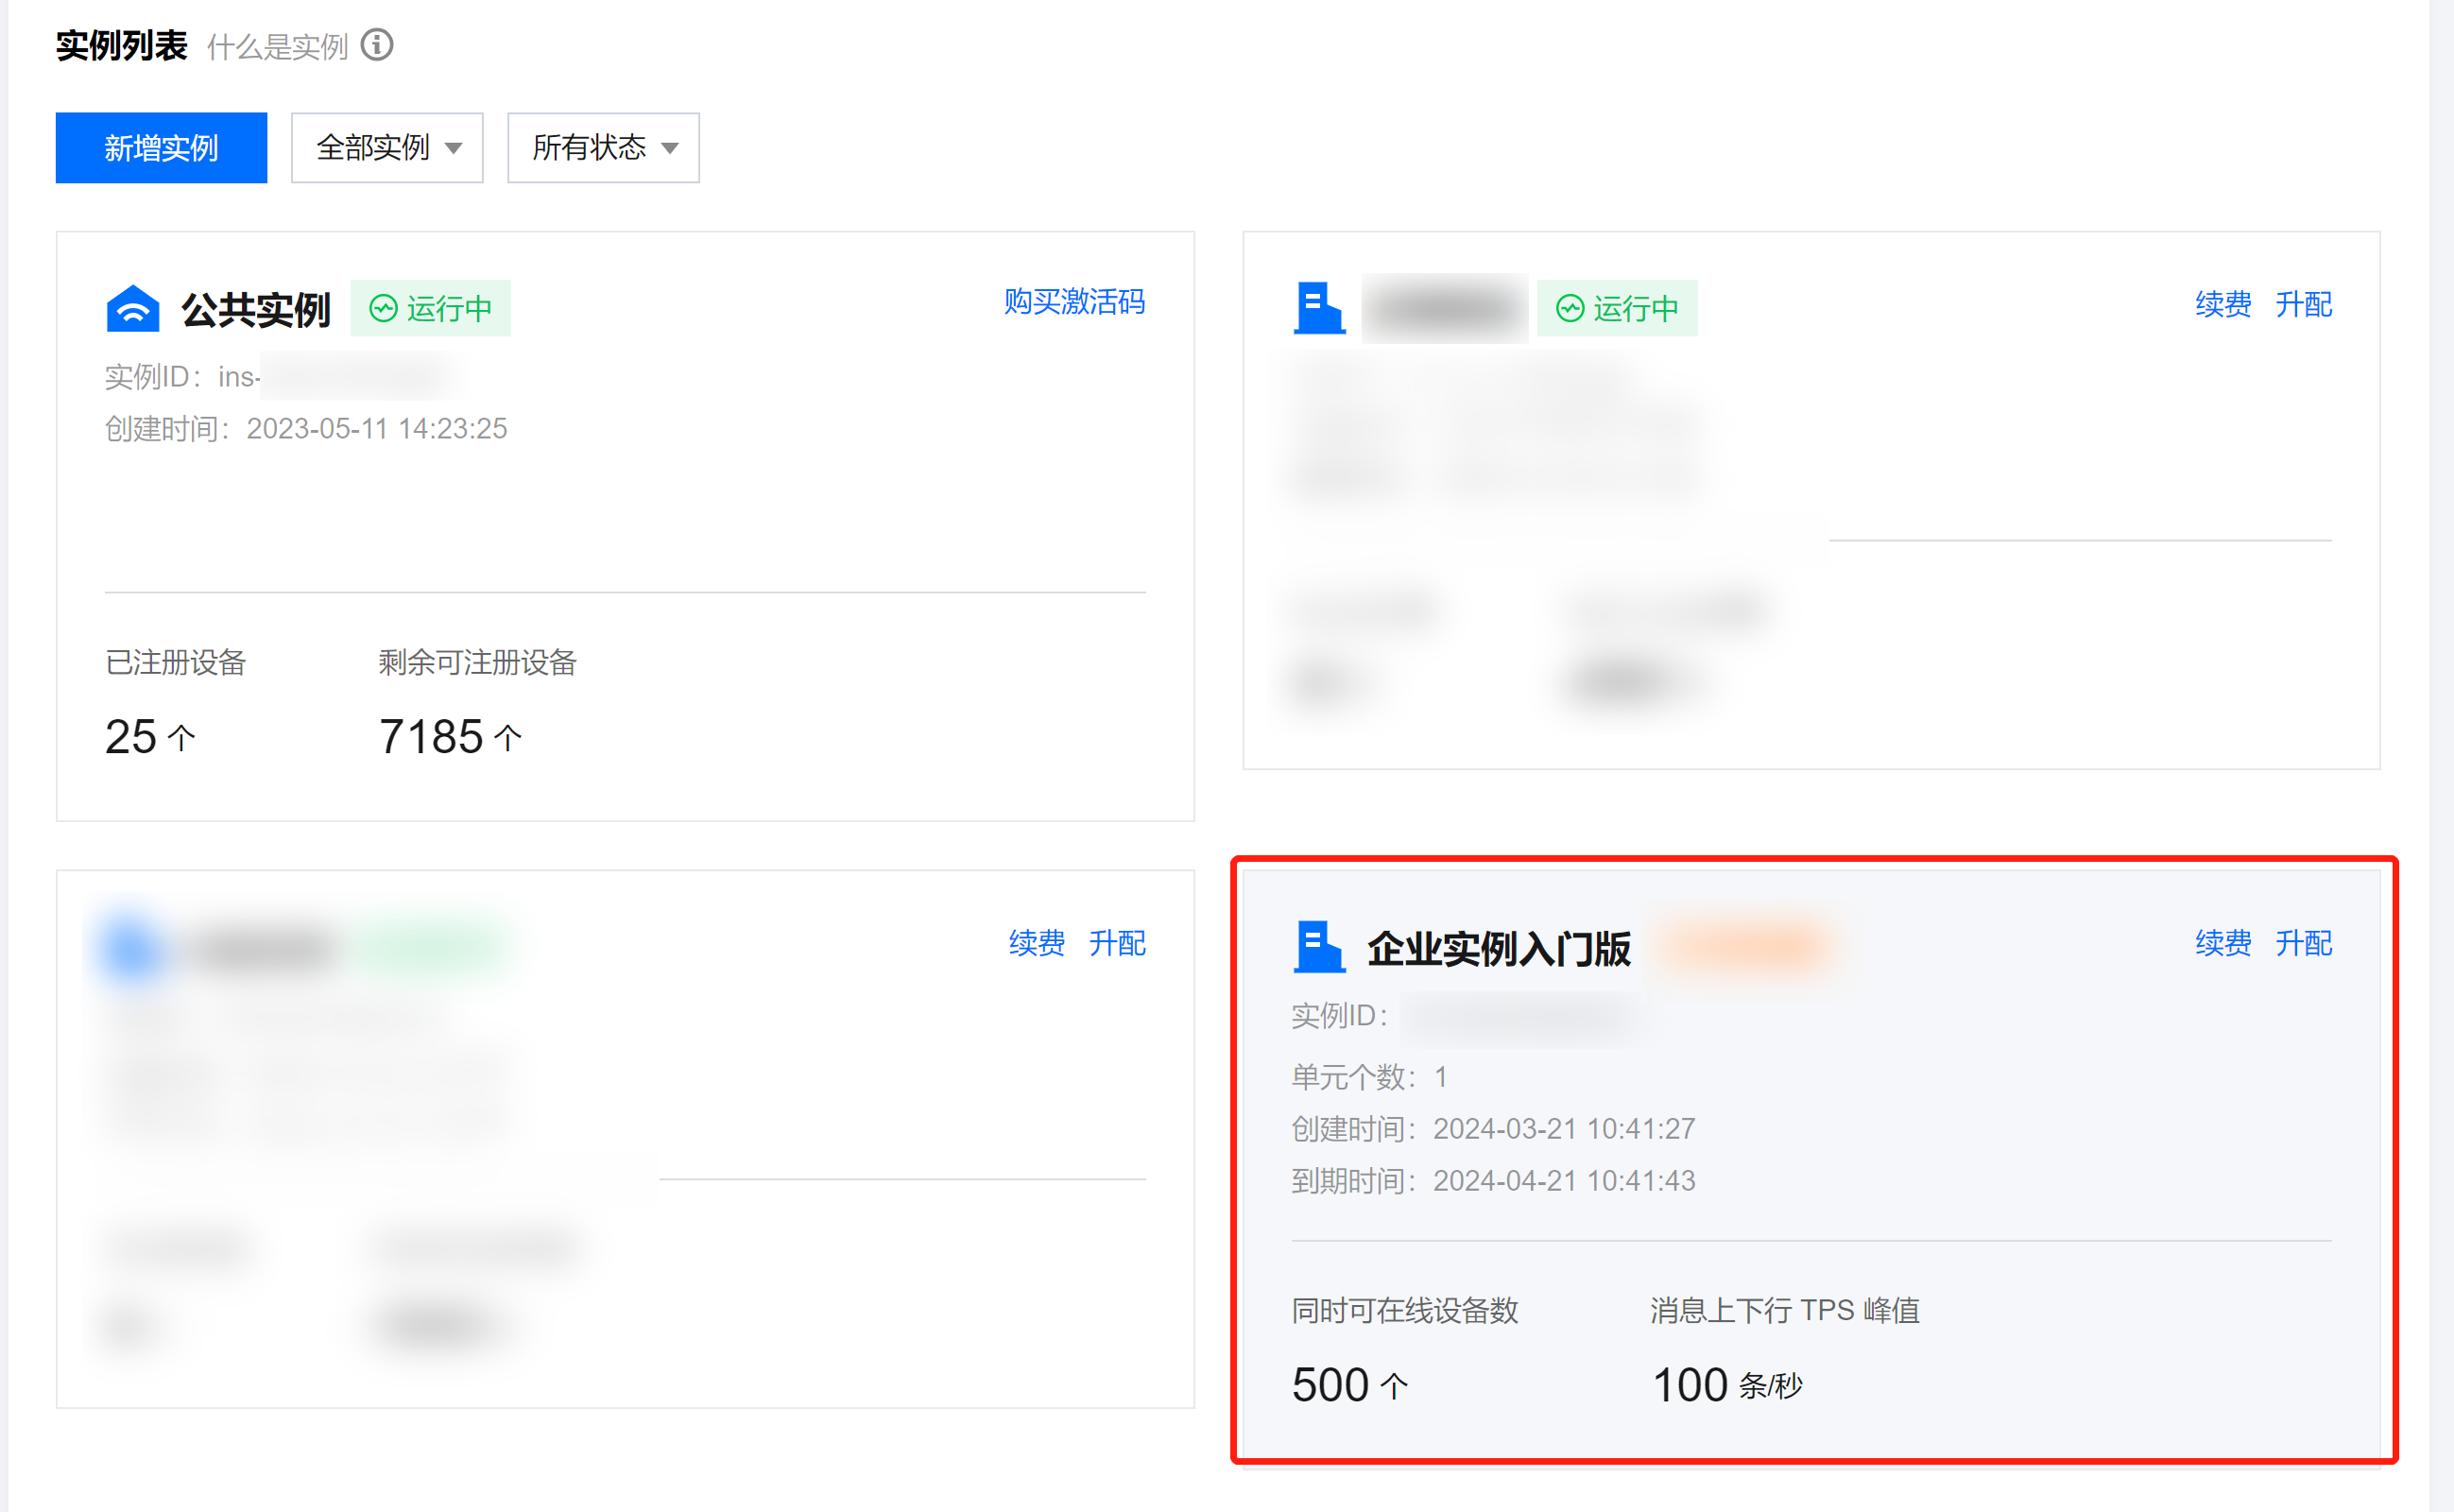
Task: Click 升配 on the bottom-left instance card
Action: coord(1117,942)
